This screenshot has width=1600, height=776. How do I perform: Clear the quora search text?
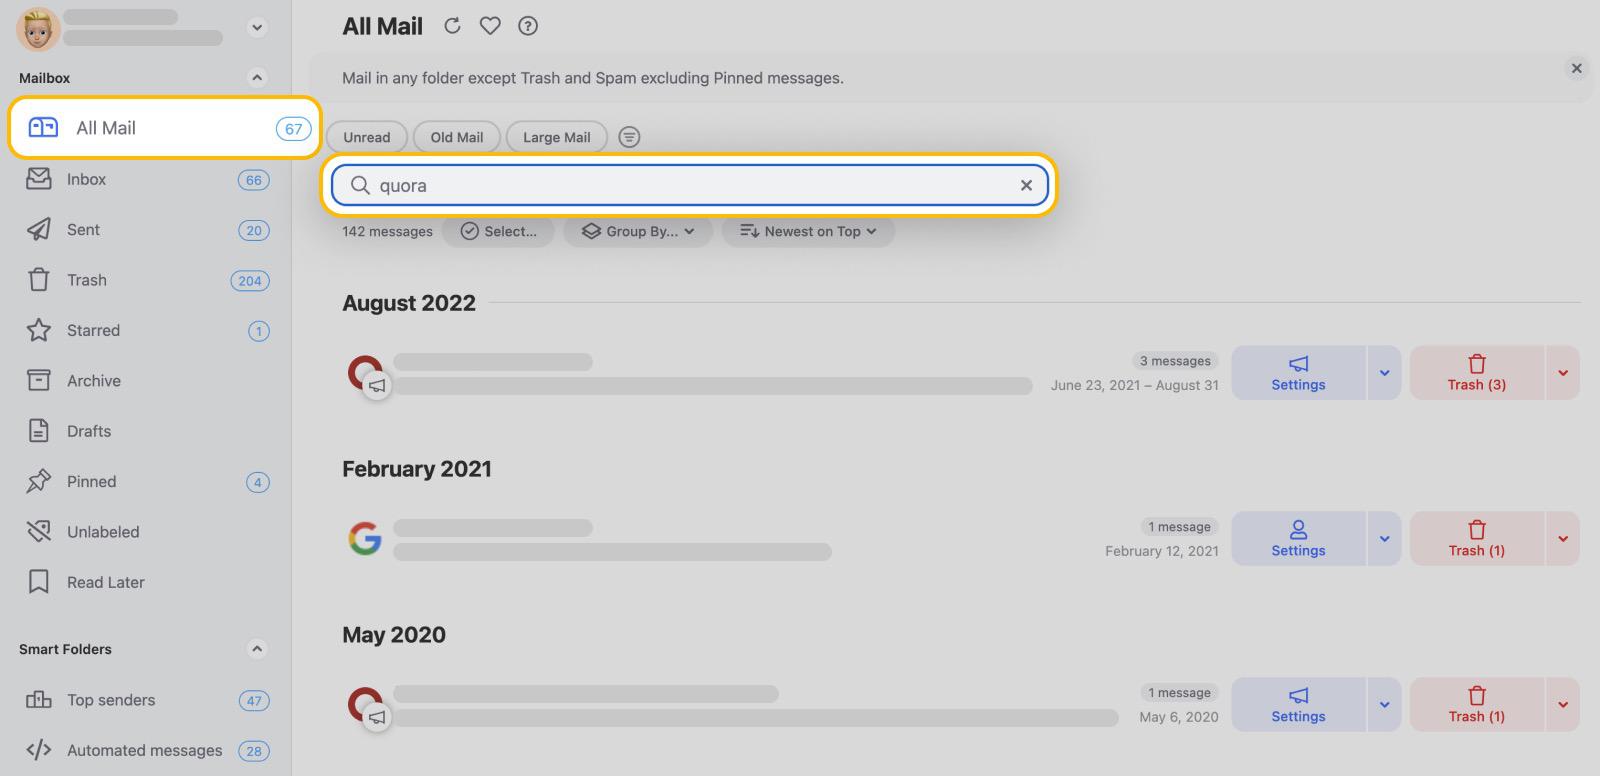(x=1026, y=185)
